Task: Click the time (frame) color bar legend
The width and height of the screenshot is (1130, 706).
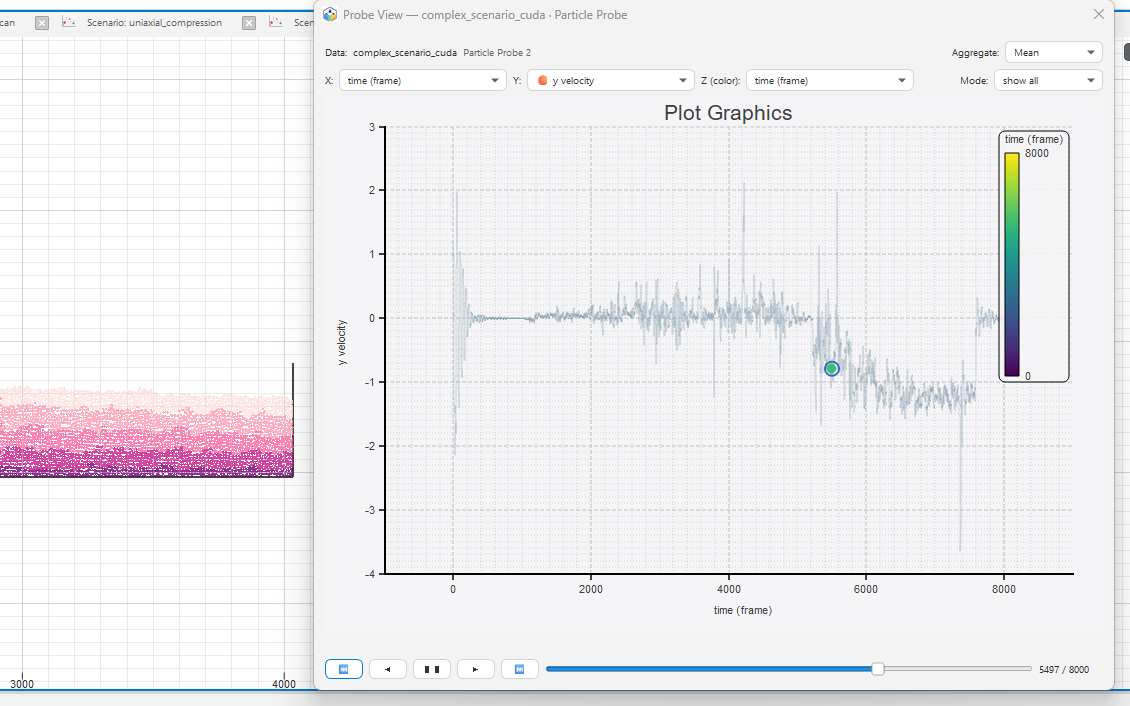Action: (1033, 256)
